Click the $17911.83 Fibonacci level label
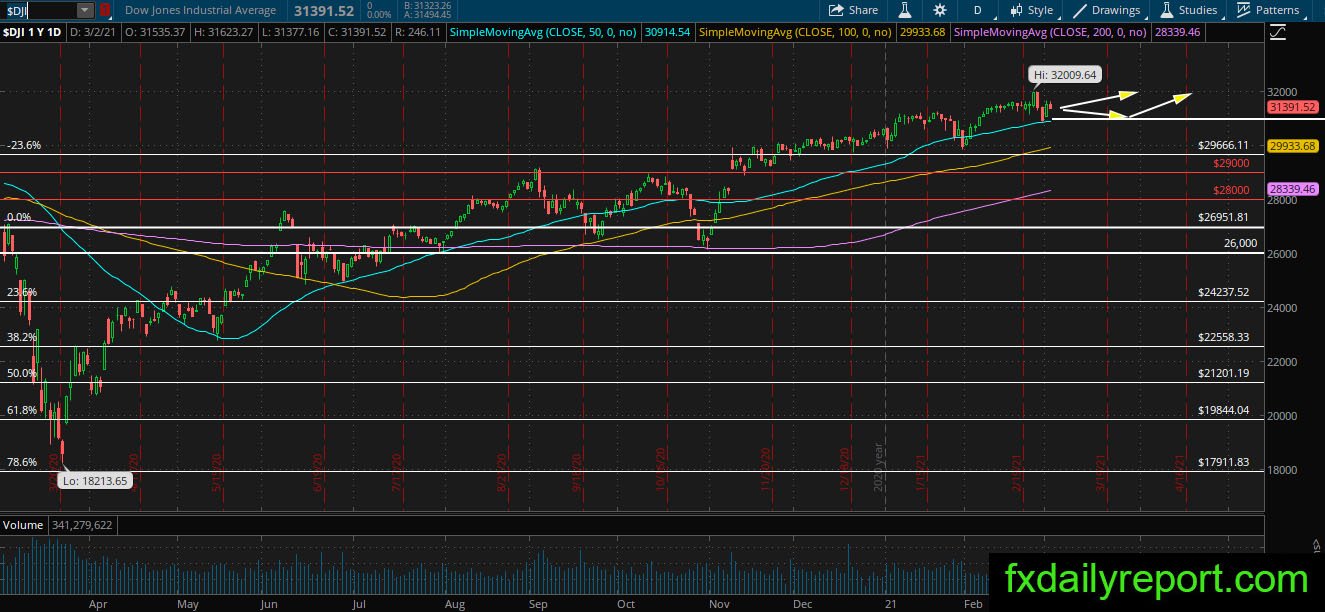Image resolution: width=1325 pixels, height=612 pixels. coord(1224,462)
